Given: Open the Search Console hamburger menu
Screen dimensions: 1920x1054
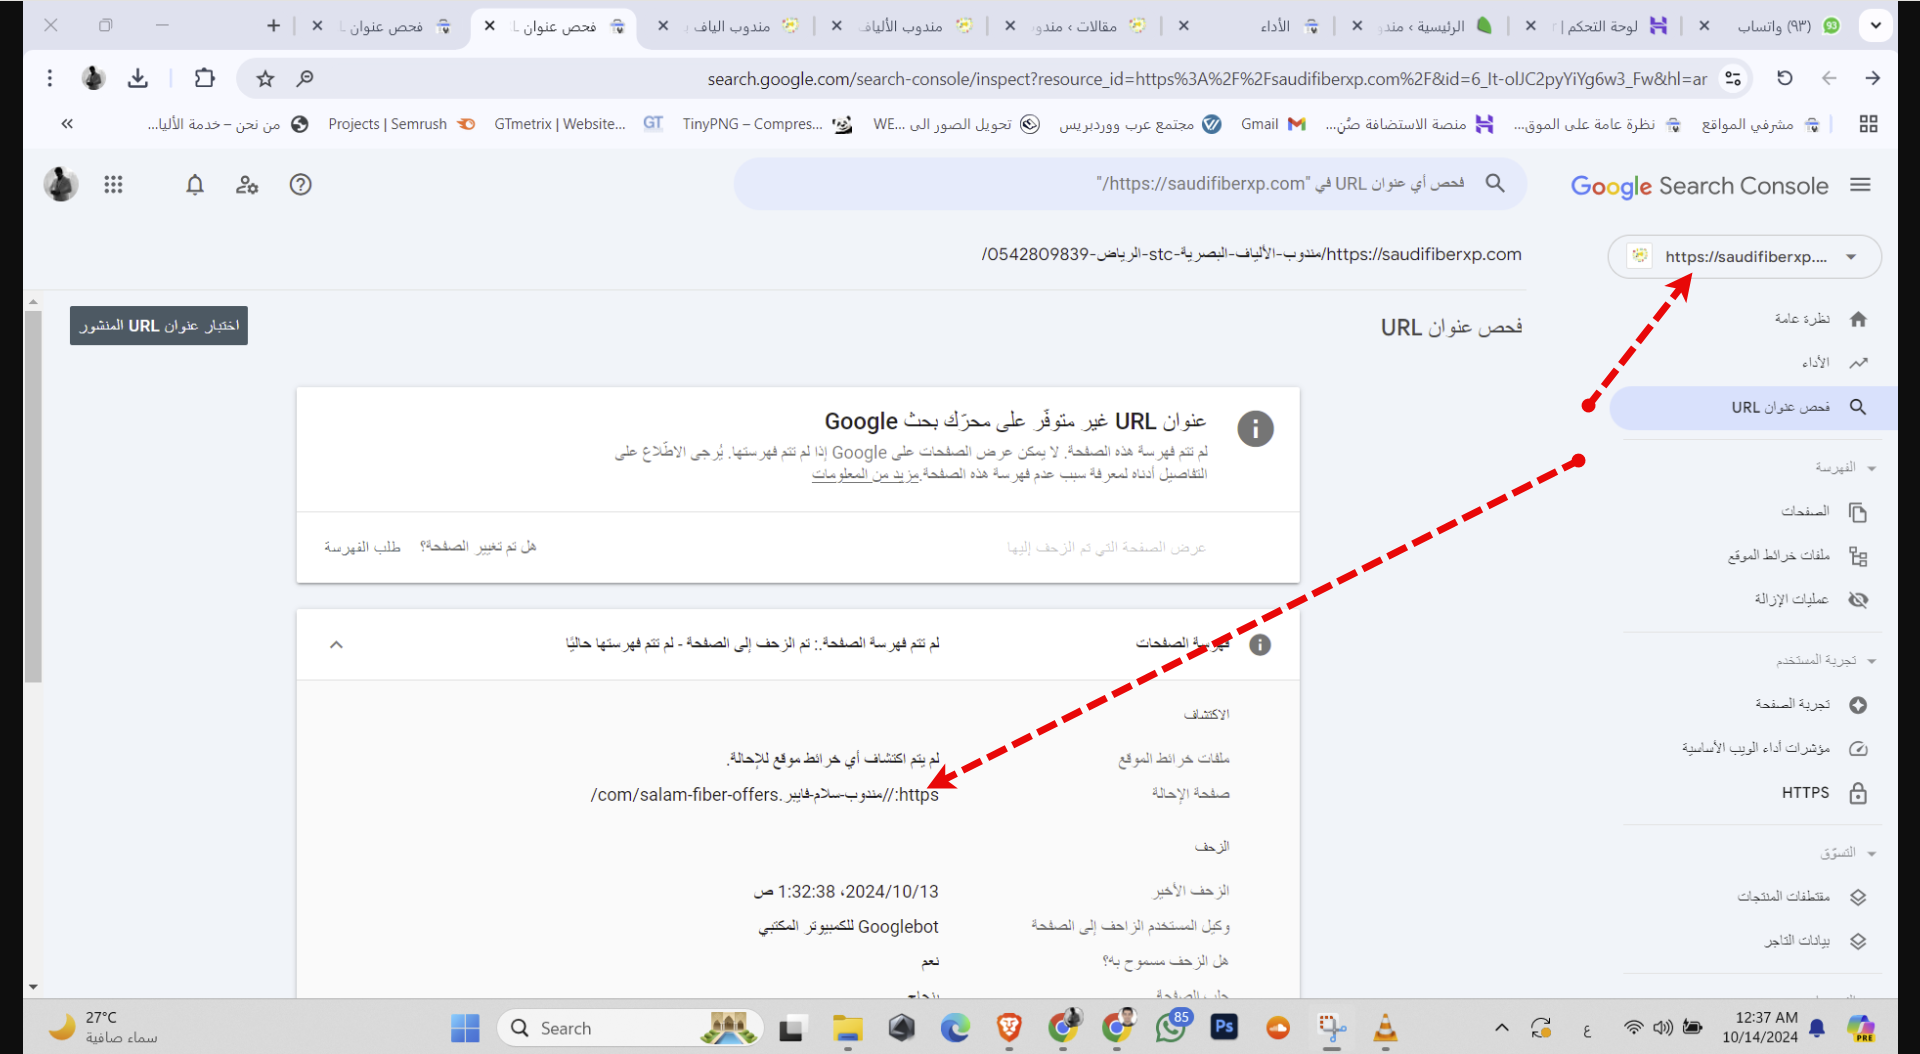Looking at the screenshot, I should click(1860, 185).
